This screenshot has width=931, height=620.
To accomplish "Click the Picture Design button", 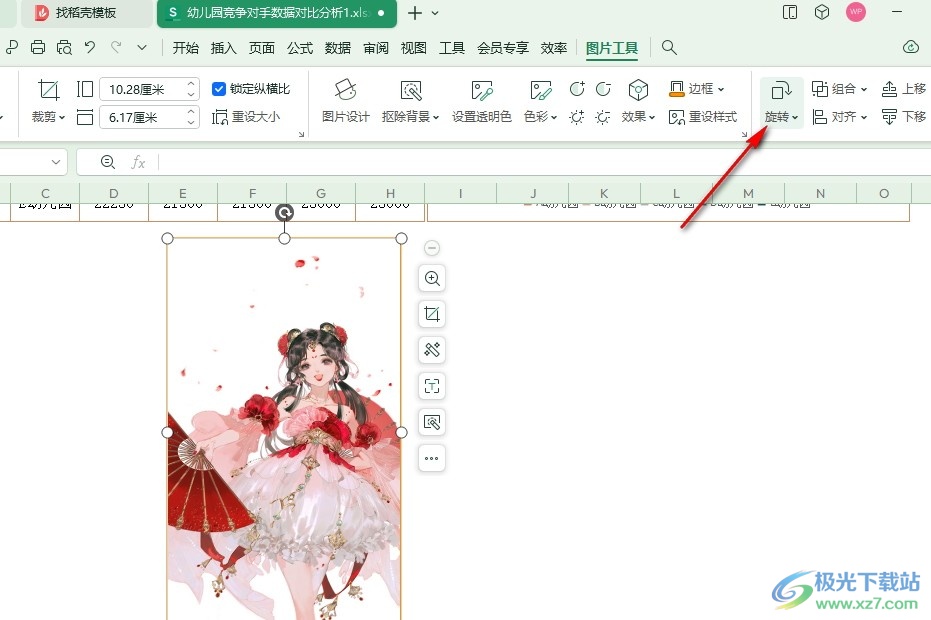I will (346, 102).
